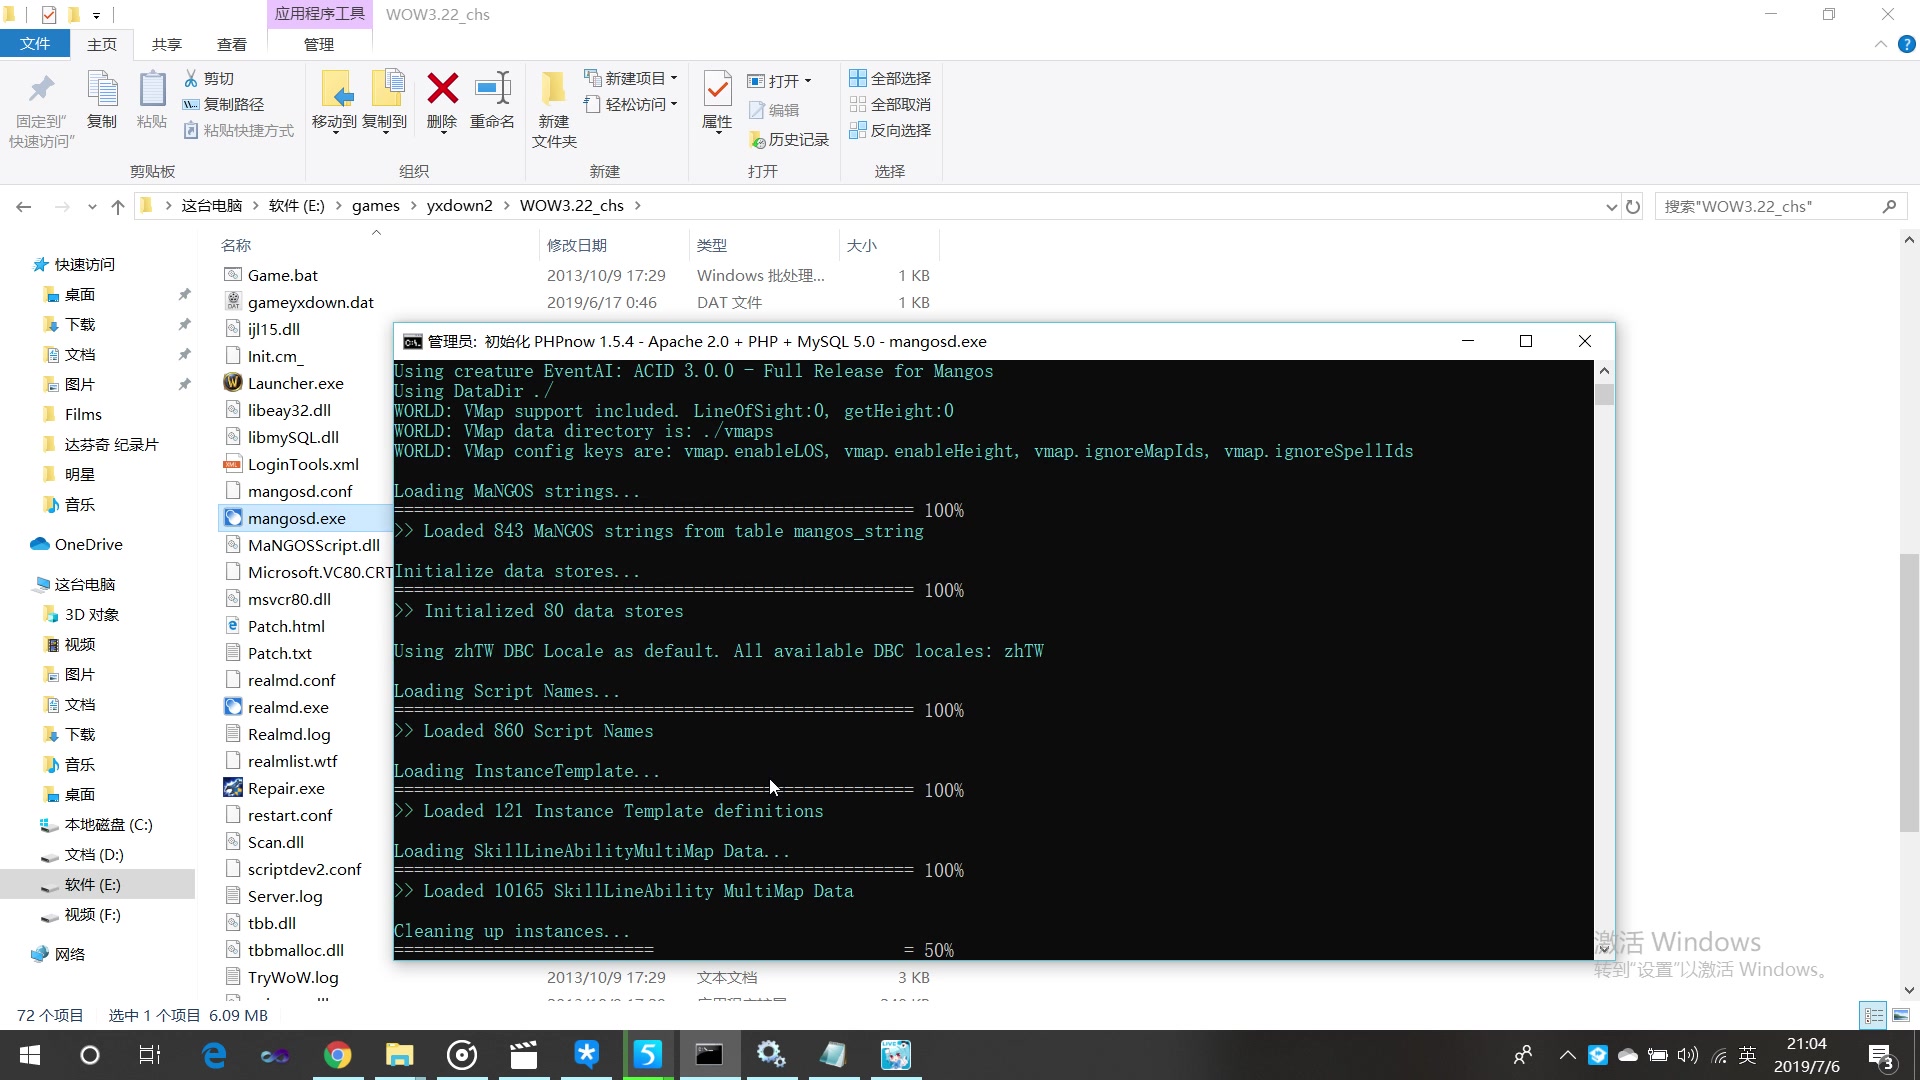
Task: Open Microsoft Edge from the taskbar
Action: tap(214, 1055)
